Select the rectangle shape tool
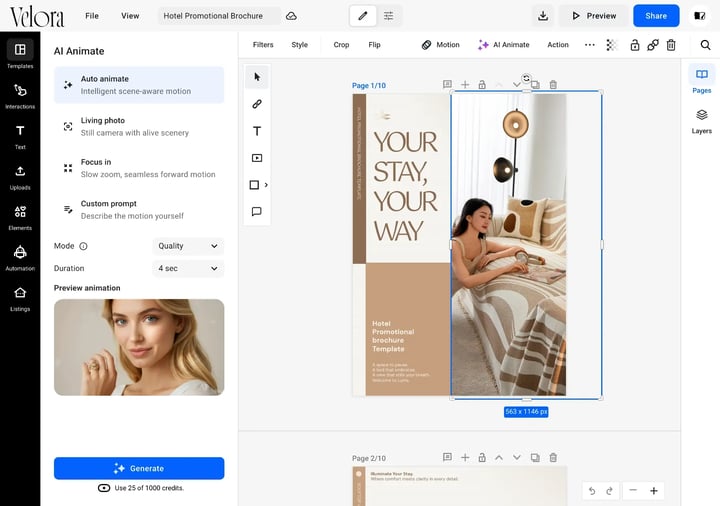The height and width of the screenshot is (506, 720). tap(254, 185)
